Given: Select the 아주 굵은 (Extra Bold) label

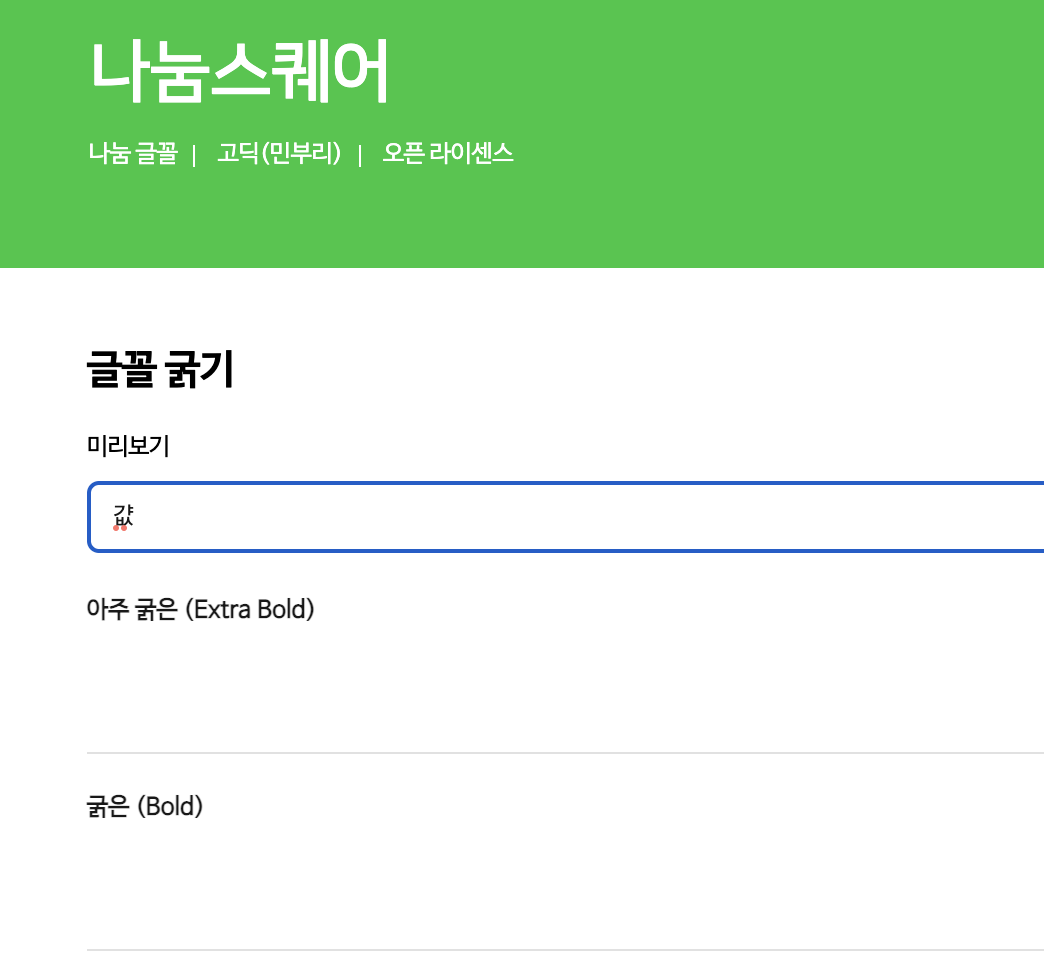Looking at the screenshot, I should pyautogui.click(x=200, y=609).
